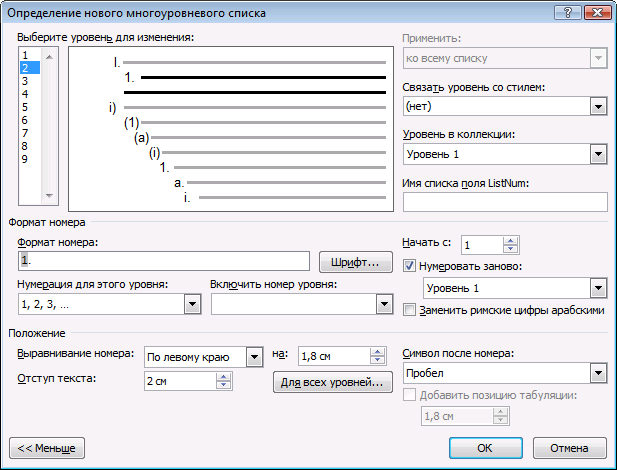
Task: Click the level list scroll-up arrow
Action: click(49, 57)
